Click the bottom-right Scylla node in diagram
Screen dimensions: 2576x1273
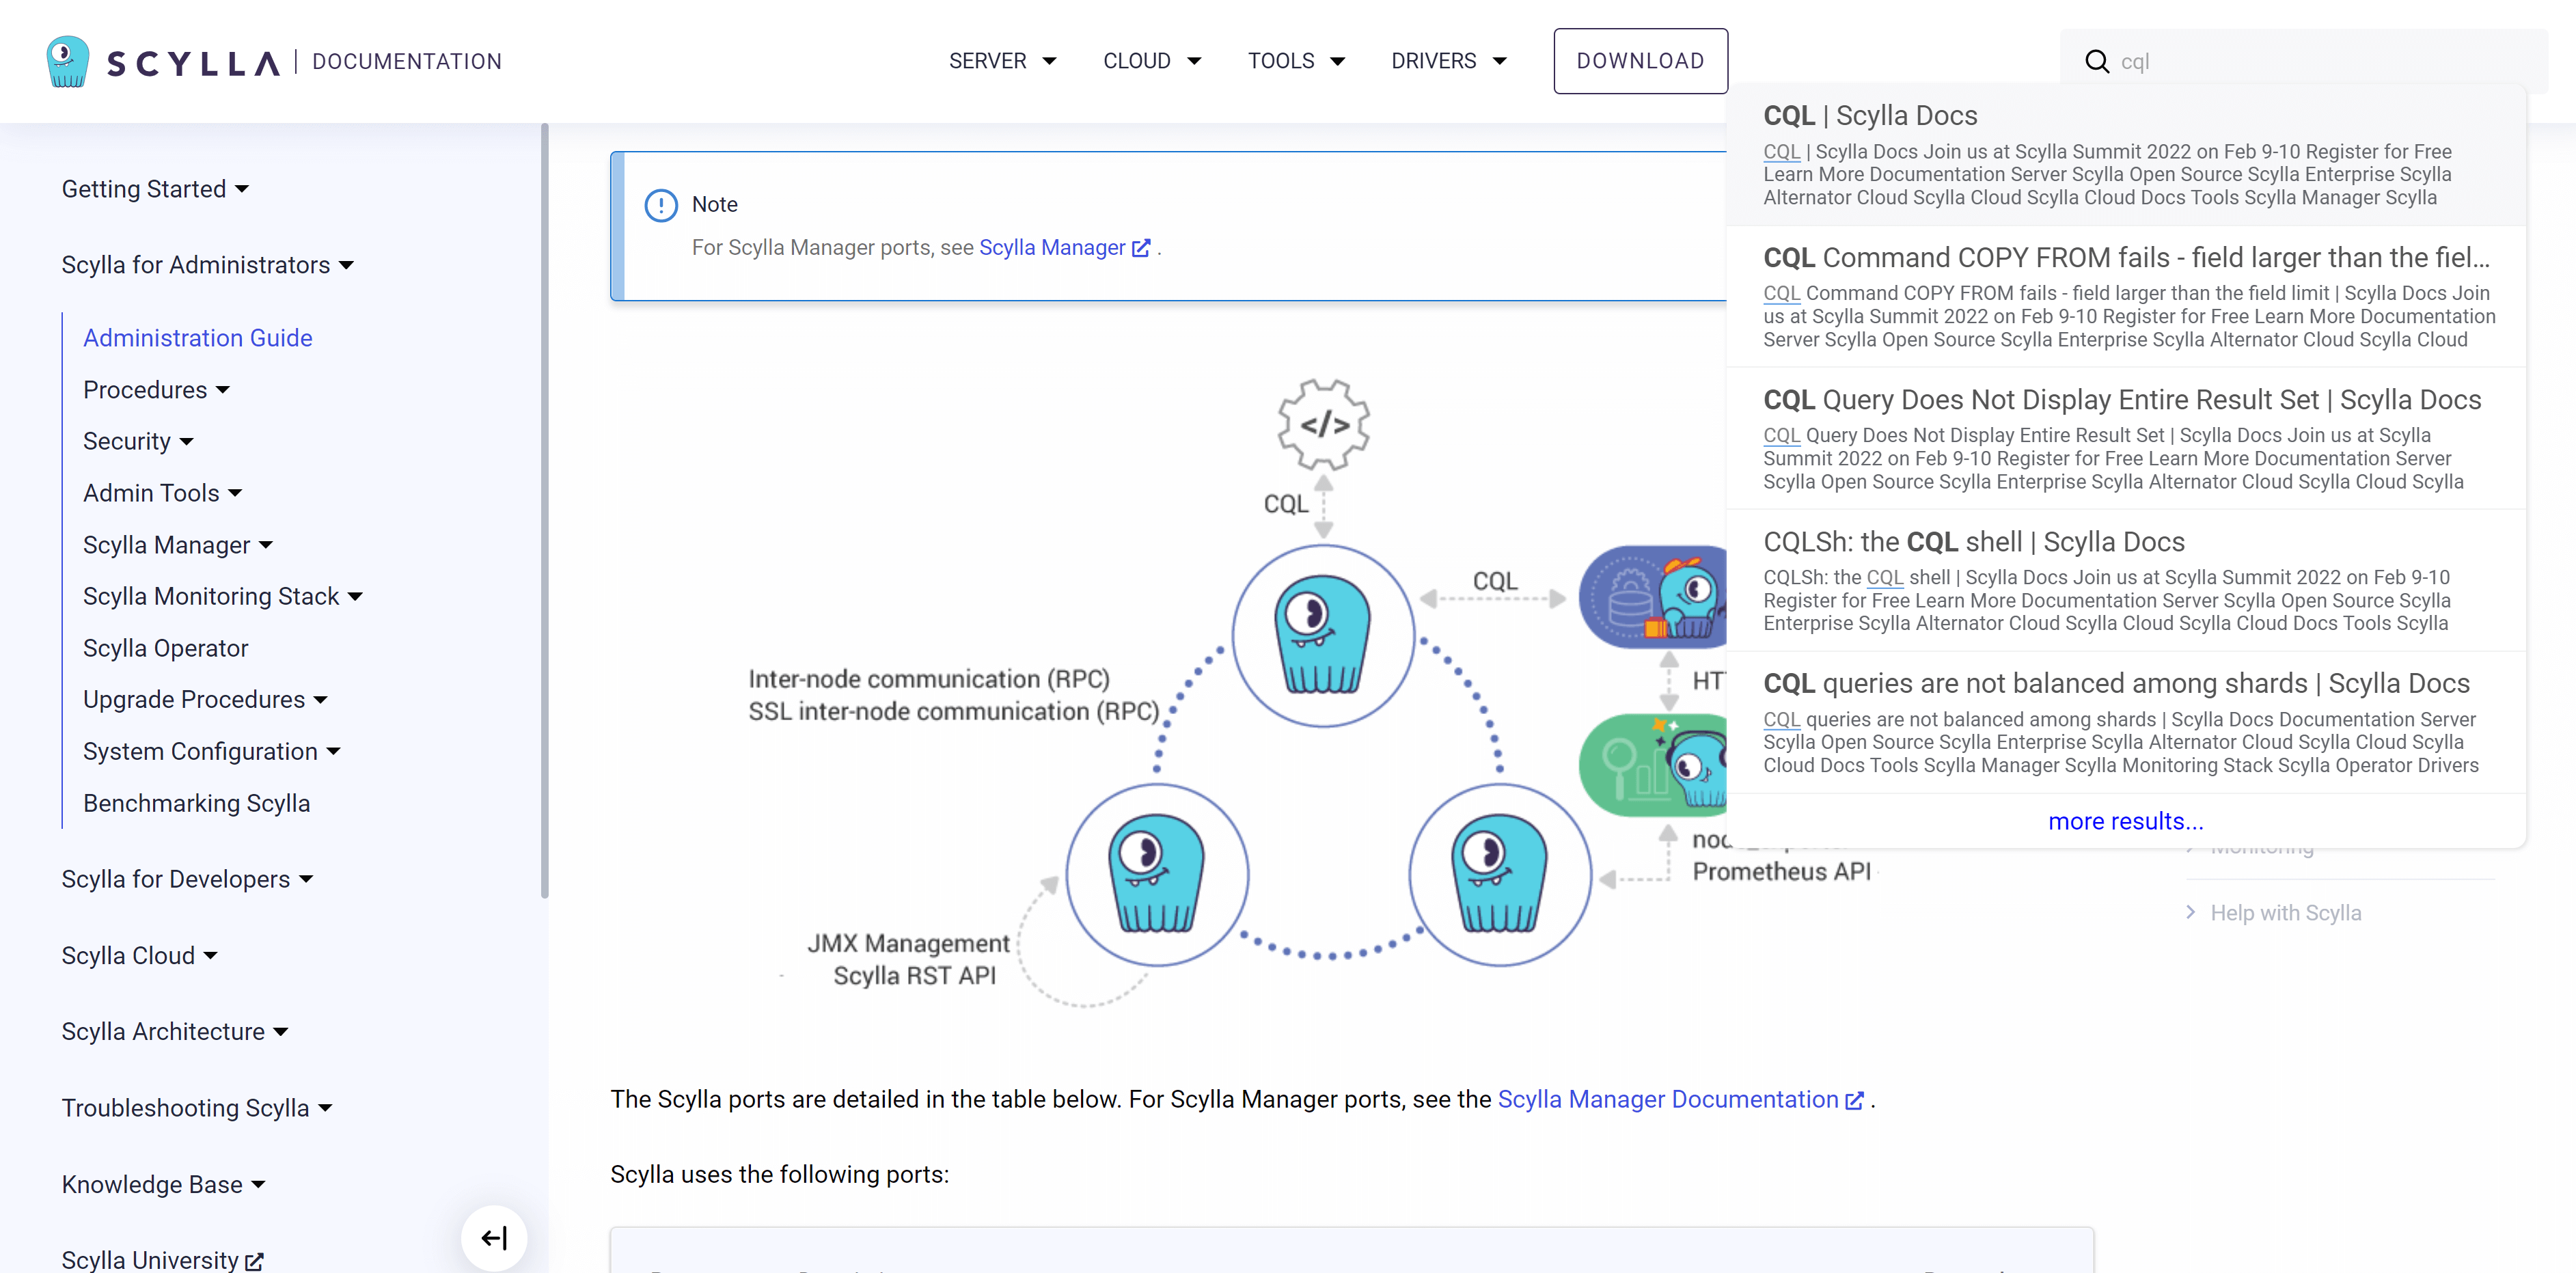(x=1499, y=874)
